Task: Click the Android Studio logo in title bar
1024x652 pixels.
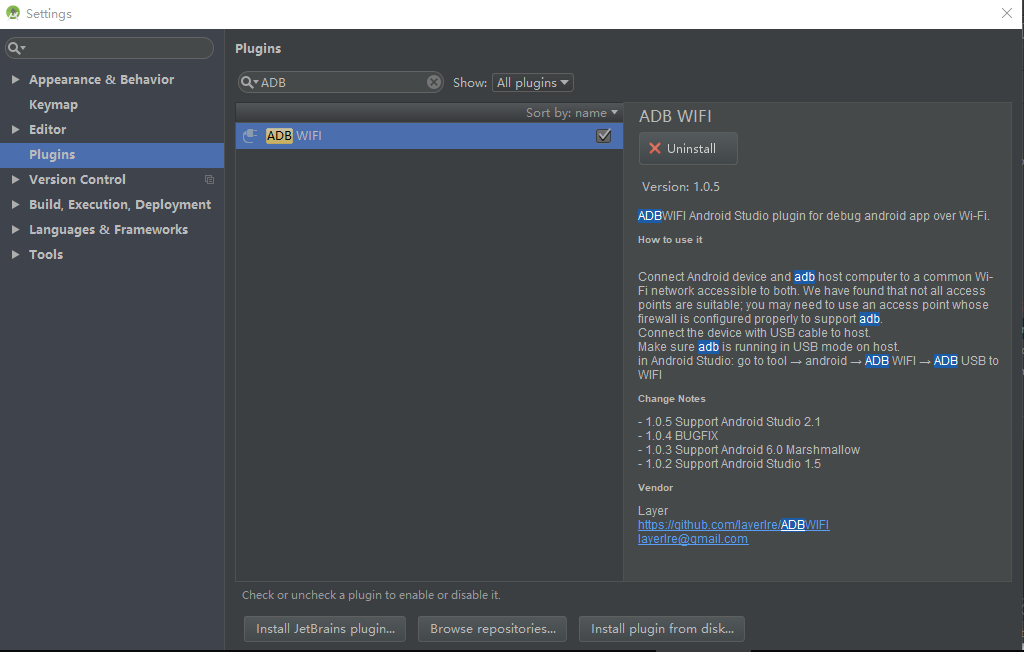Action: point(12,13)
